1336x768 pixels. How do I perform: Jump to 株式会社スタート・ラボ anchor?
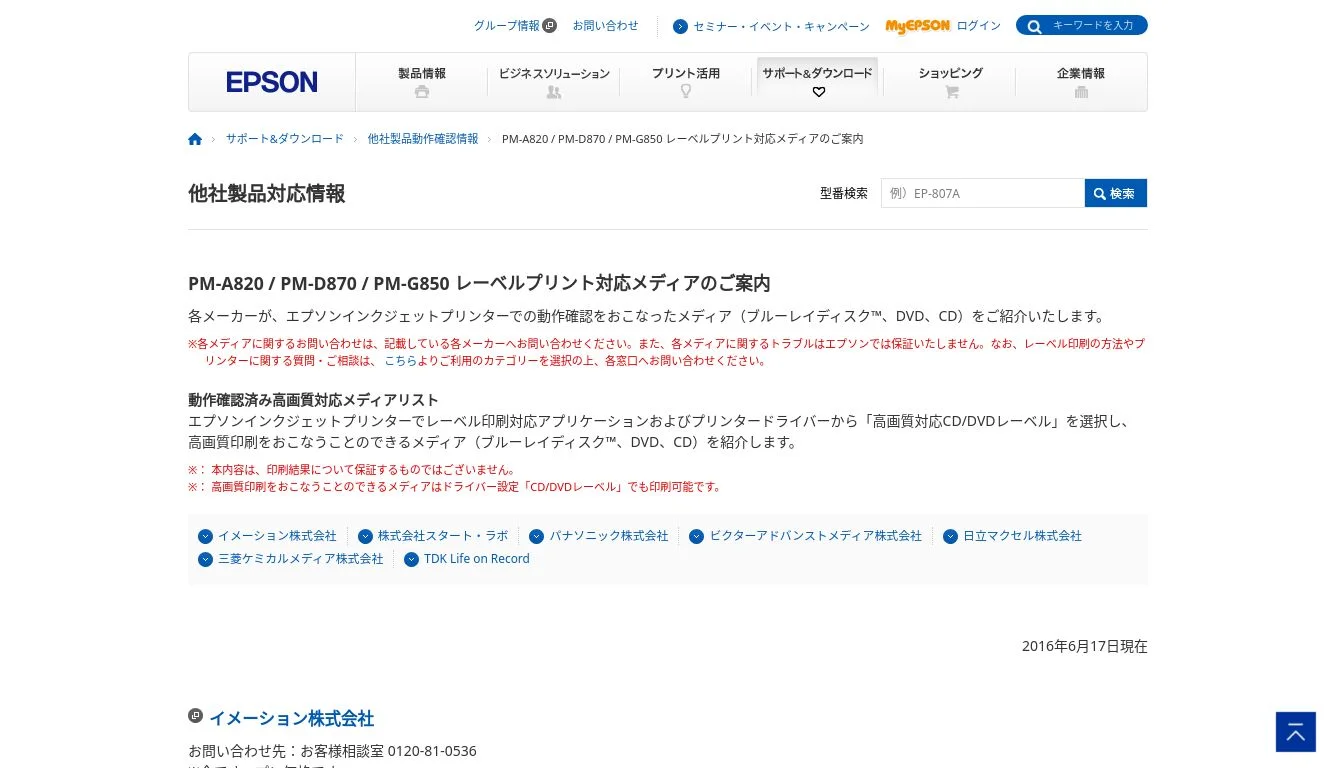tap(443, 536)
